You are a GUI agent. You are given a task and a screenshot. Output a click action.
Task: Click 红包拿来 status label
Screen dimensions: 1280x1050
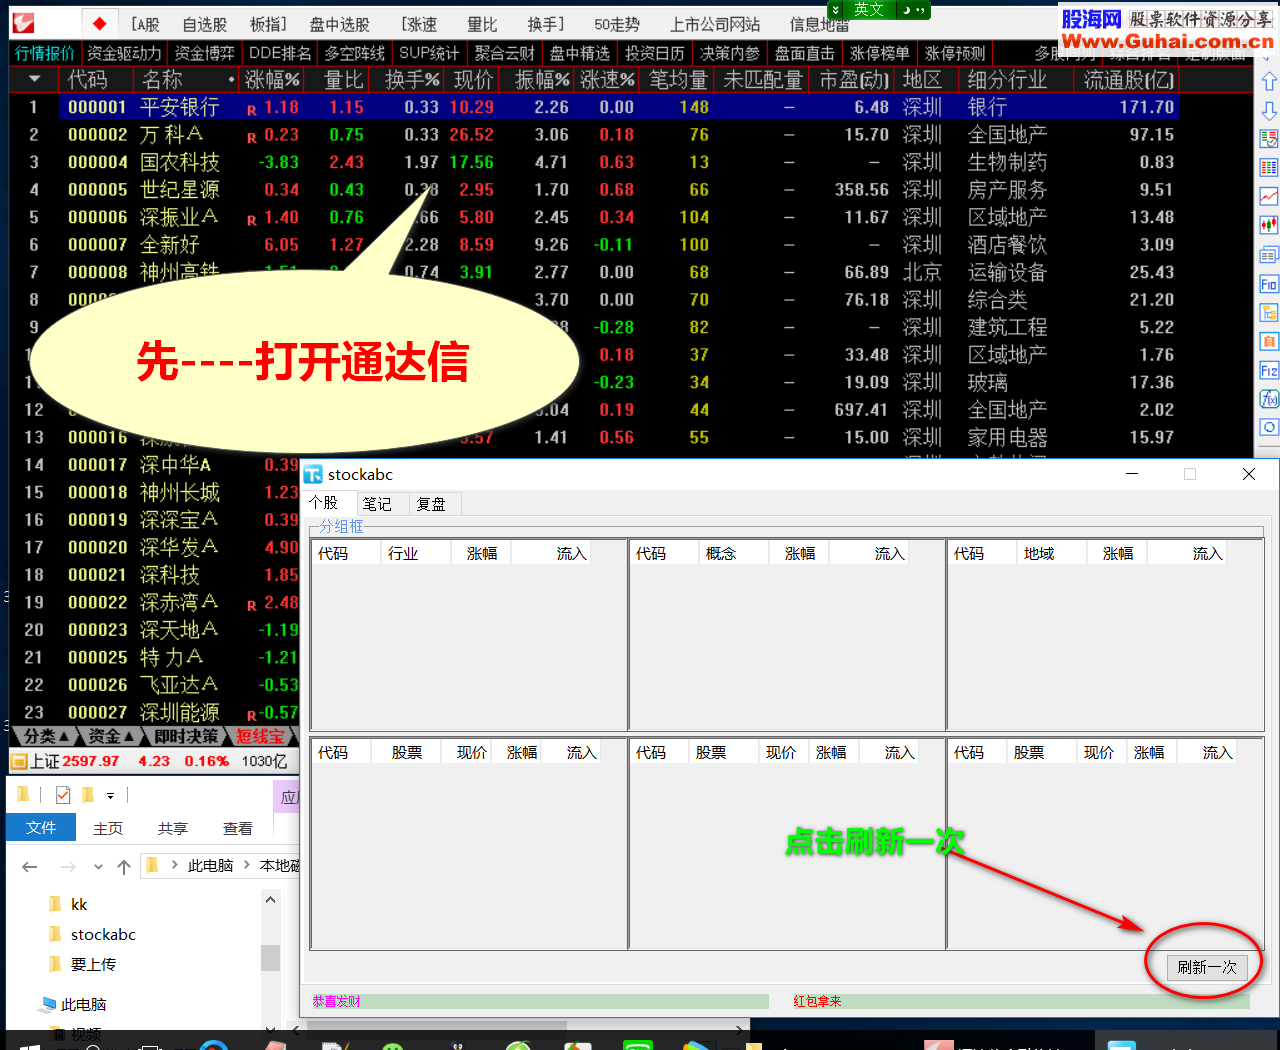coord(817,1001)
